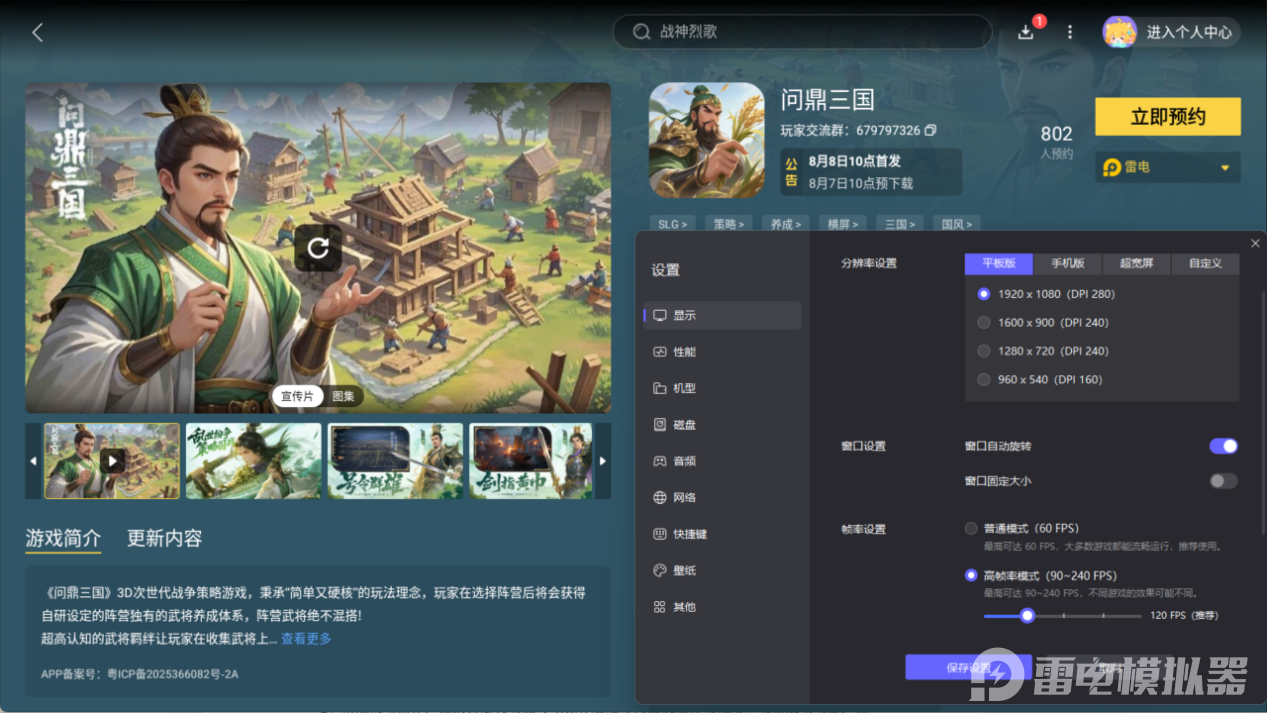Viewport: 1267px width, 713px height.
Task: Open 壁纸 wallpaper settings
Action: point(722,571)
